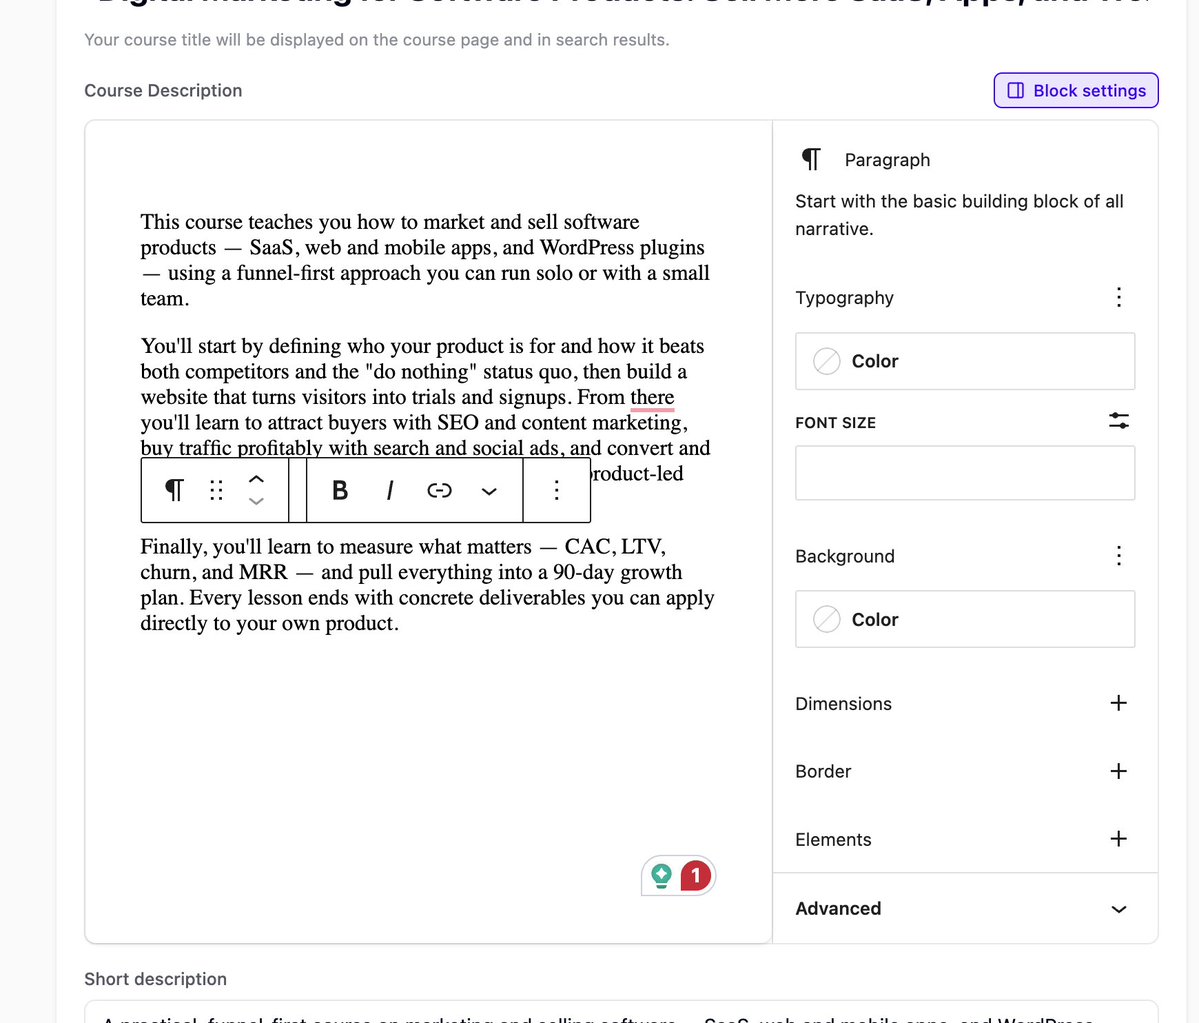
Task: Open the more formatting options chevron
Action: [489, 491]
